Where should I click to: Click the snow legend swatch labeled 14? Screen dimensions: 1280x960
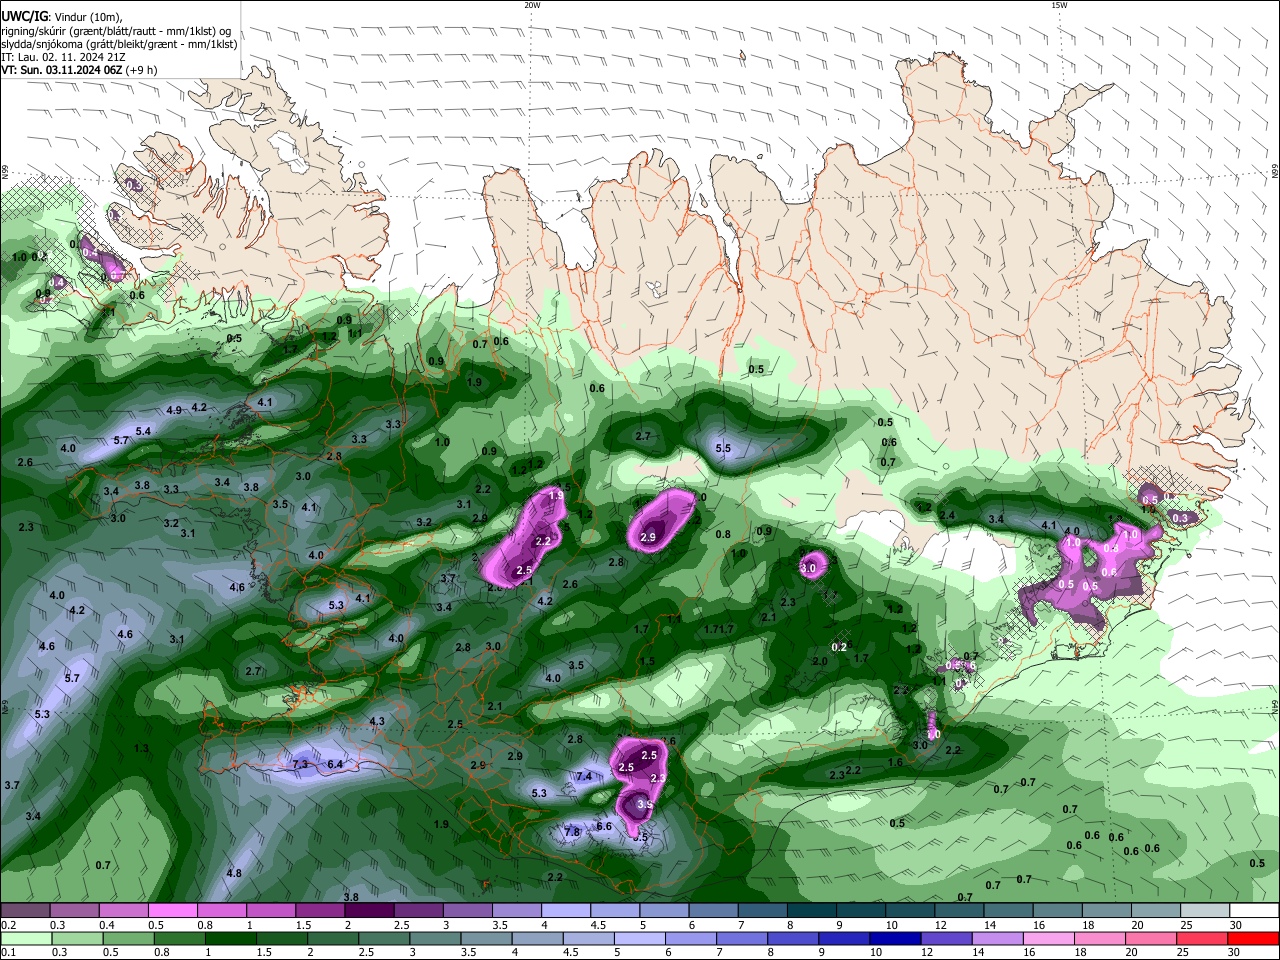pos(1009,911)
